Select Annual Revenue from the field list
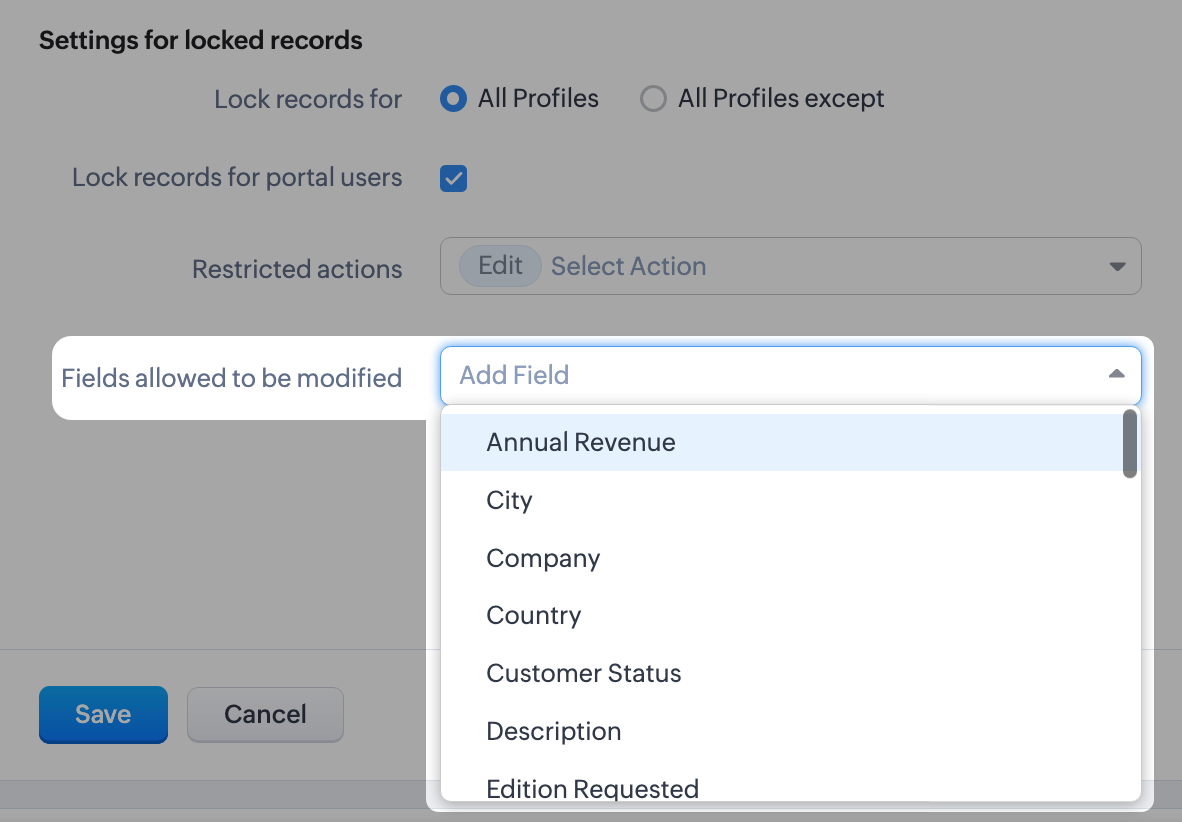The image size is (1182, 822). [x=580, y=442]
